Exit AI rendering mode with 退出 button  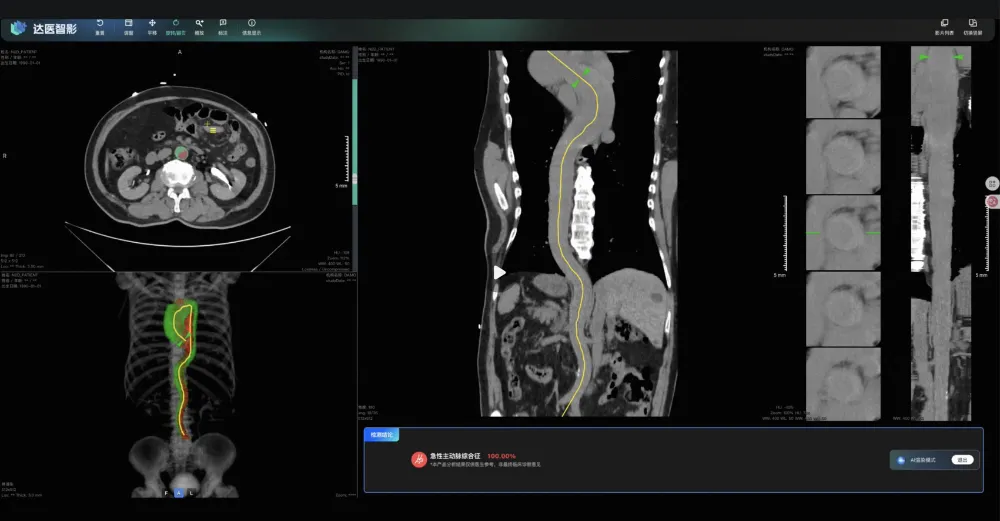[962, 460]
